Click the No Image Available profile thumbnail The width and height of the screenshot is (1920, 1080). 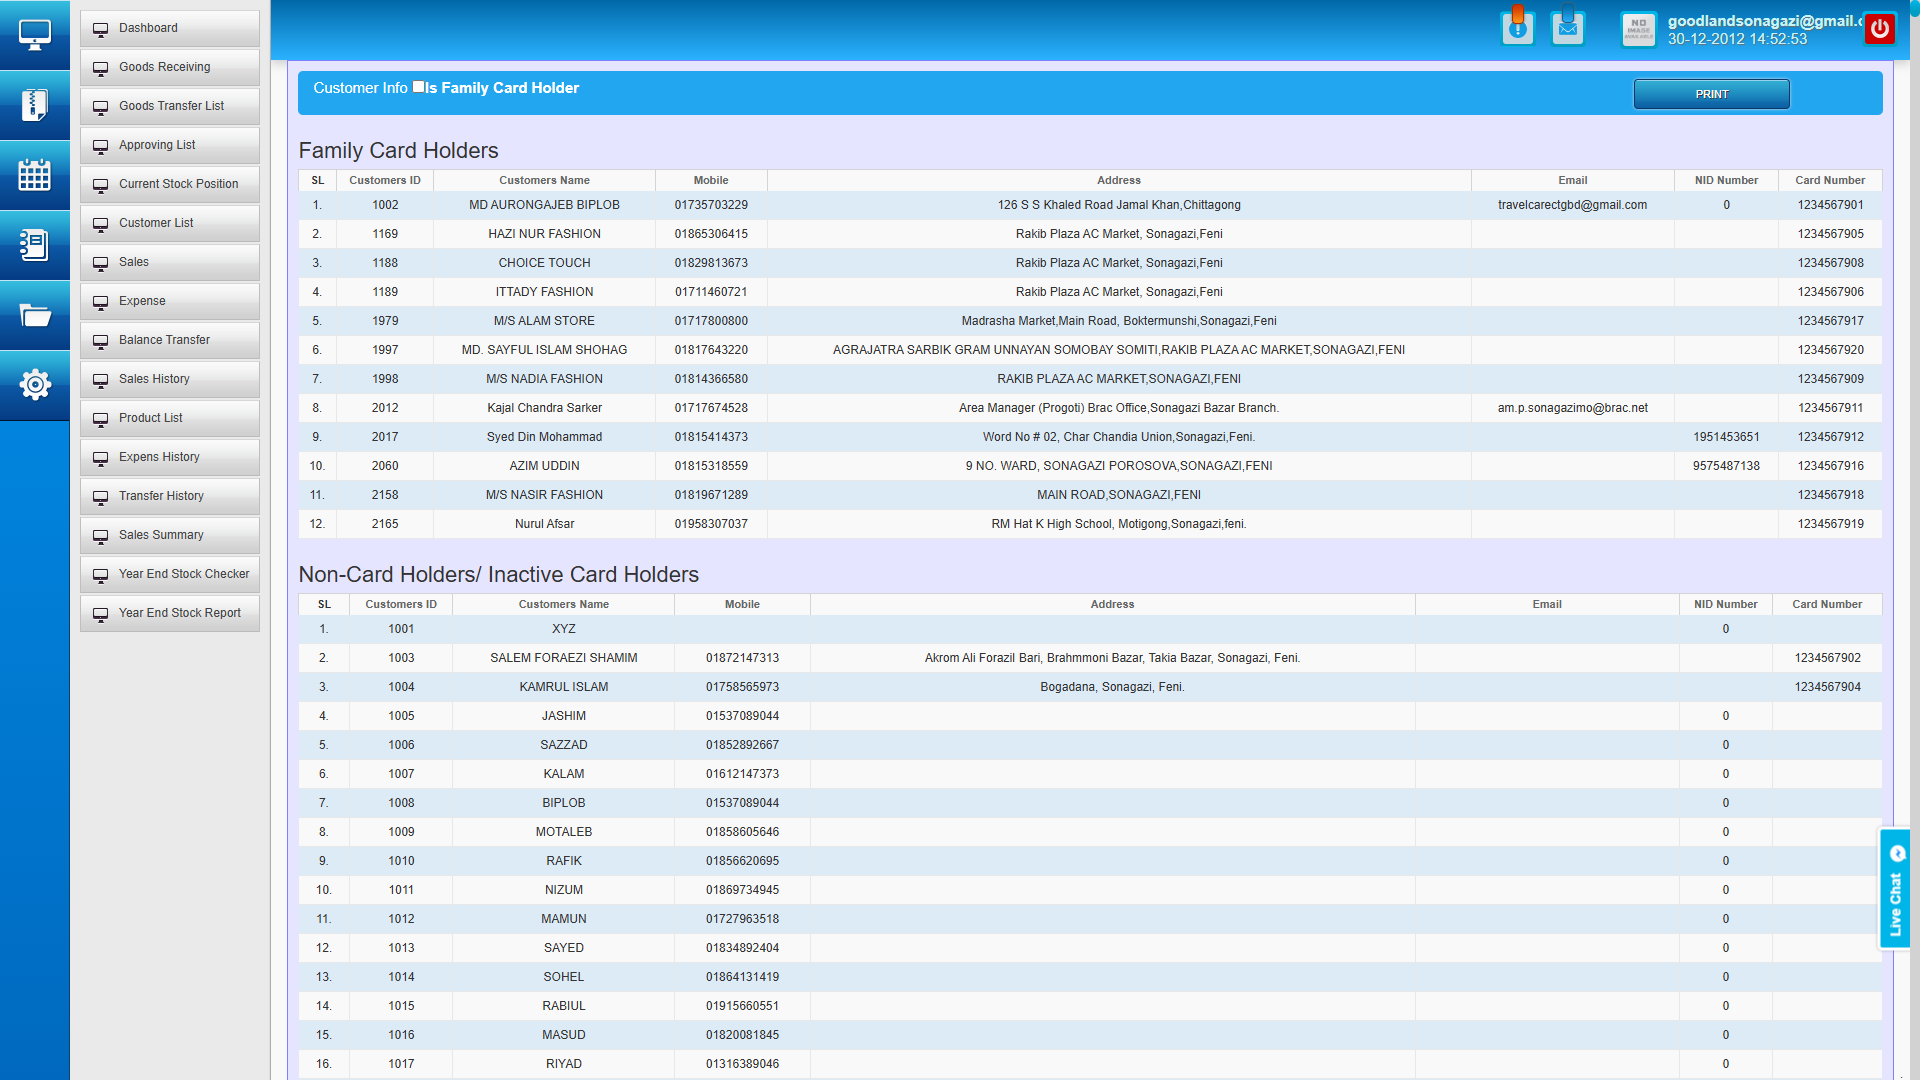1639,29
